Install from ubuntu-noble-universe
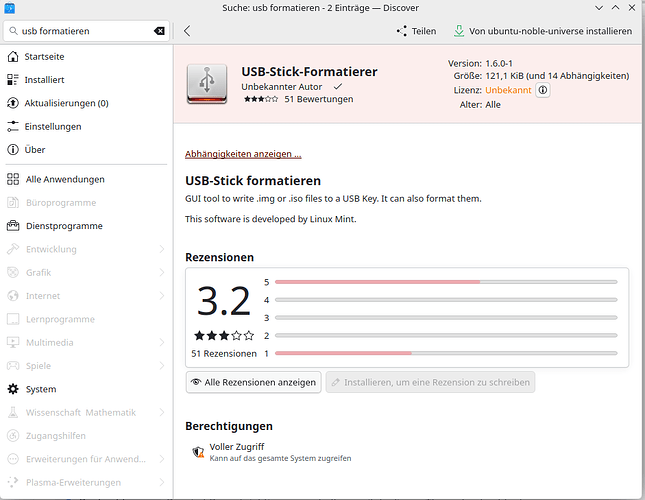The image size is (645, 500). [542, 31]
